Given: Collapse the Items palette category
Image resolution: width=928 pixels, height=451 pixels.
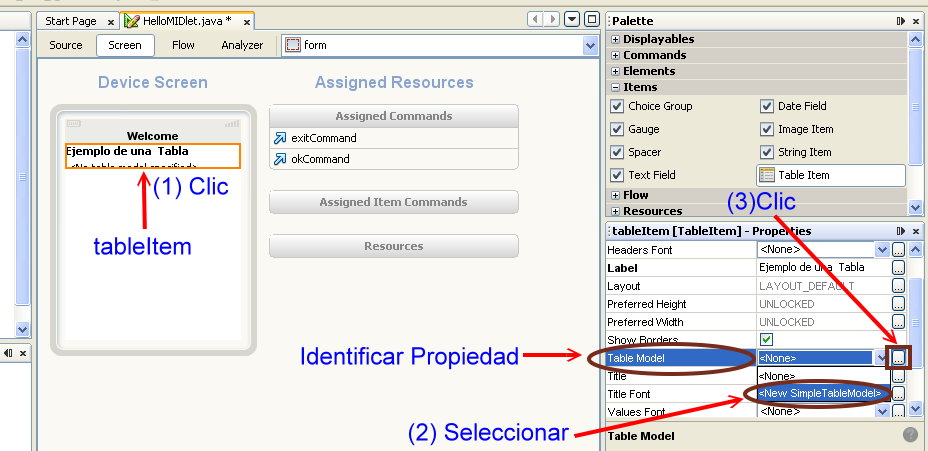Looking at the screenshot, I should (616, 87).
